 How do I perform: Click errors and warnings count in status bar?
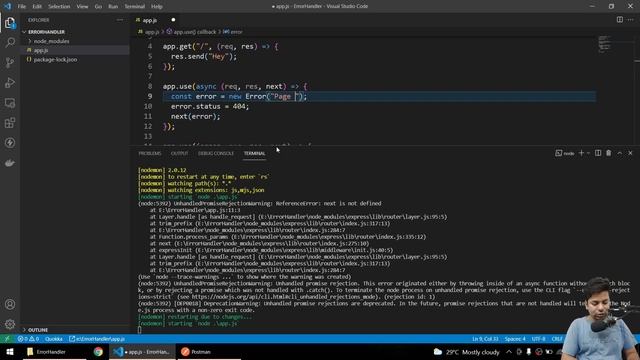(x=28, y=339)
